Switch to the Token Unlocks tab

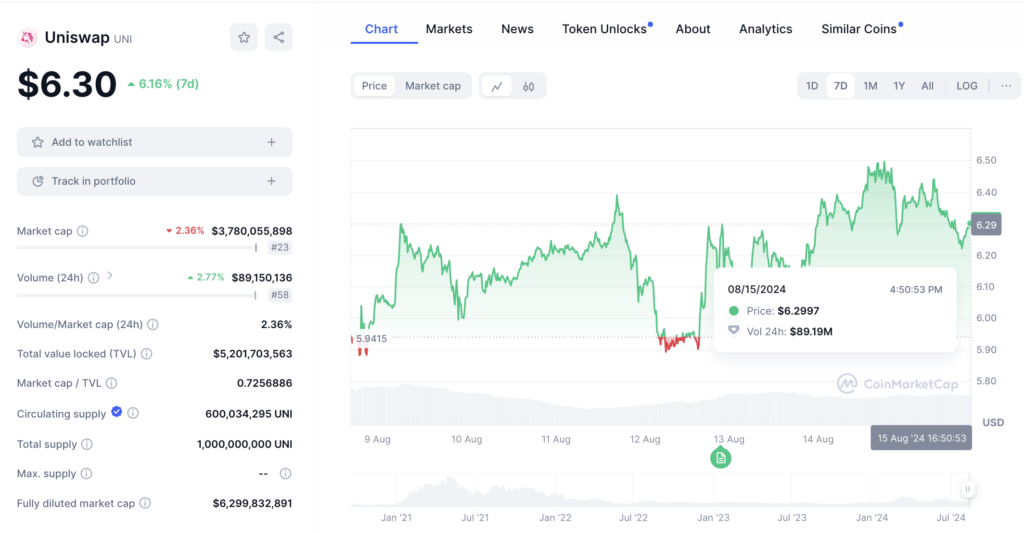pos(604,29)
